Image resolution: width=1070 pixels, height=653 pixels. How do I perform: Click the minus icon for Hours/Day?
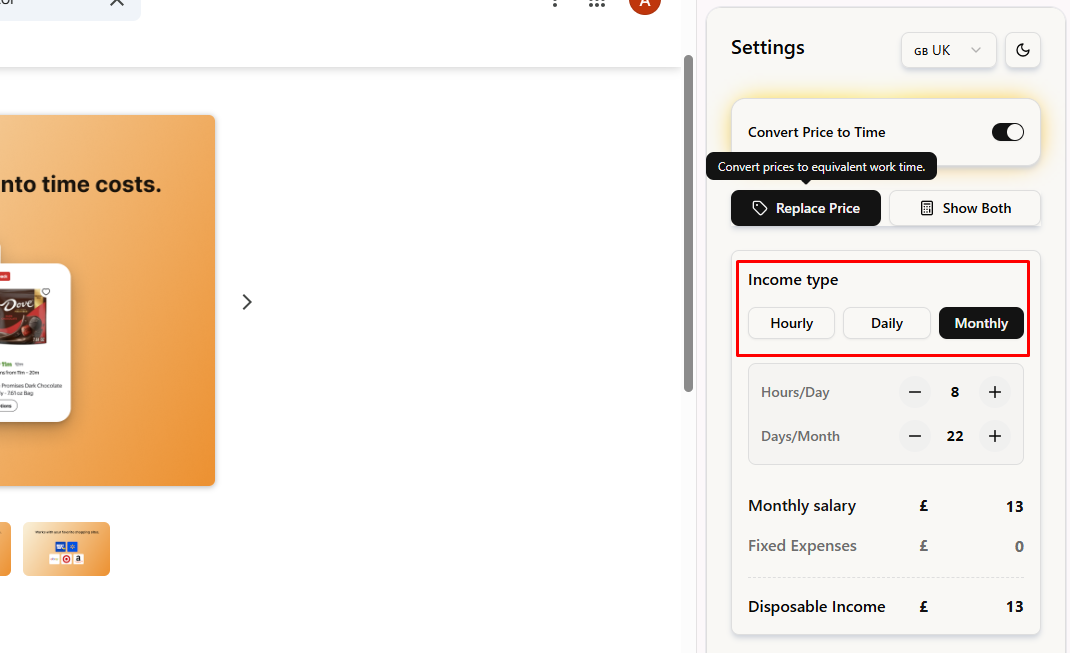click(914, 392)
